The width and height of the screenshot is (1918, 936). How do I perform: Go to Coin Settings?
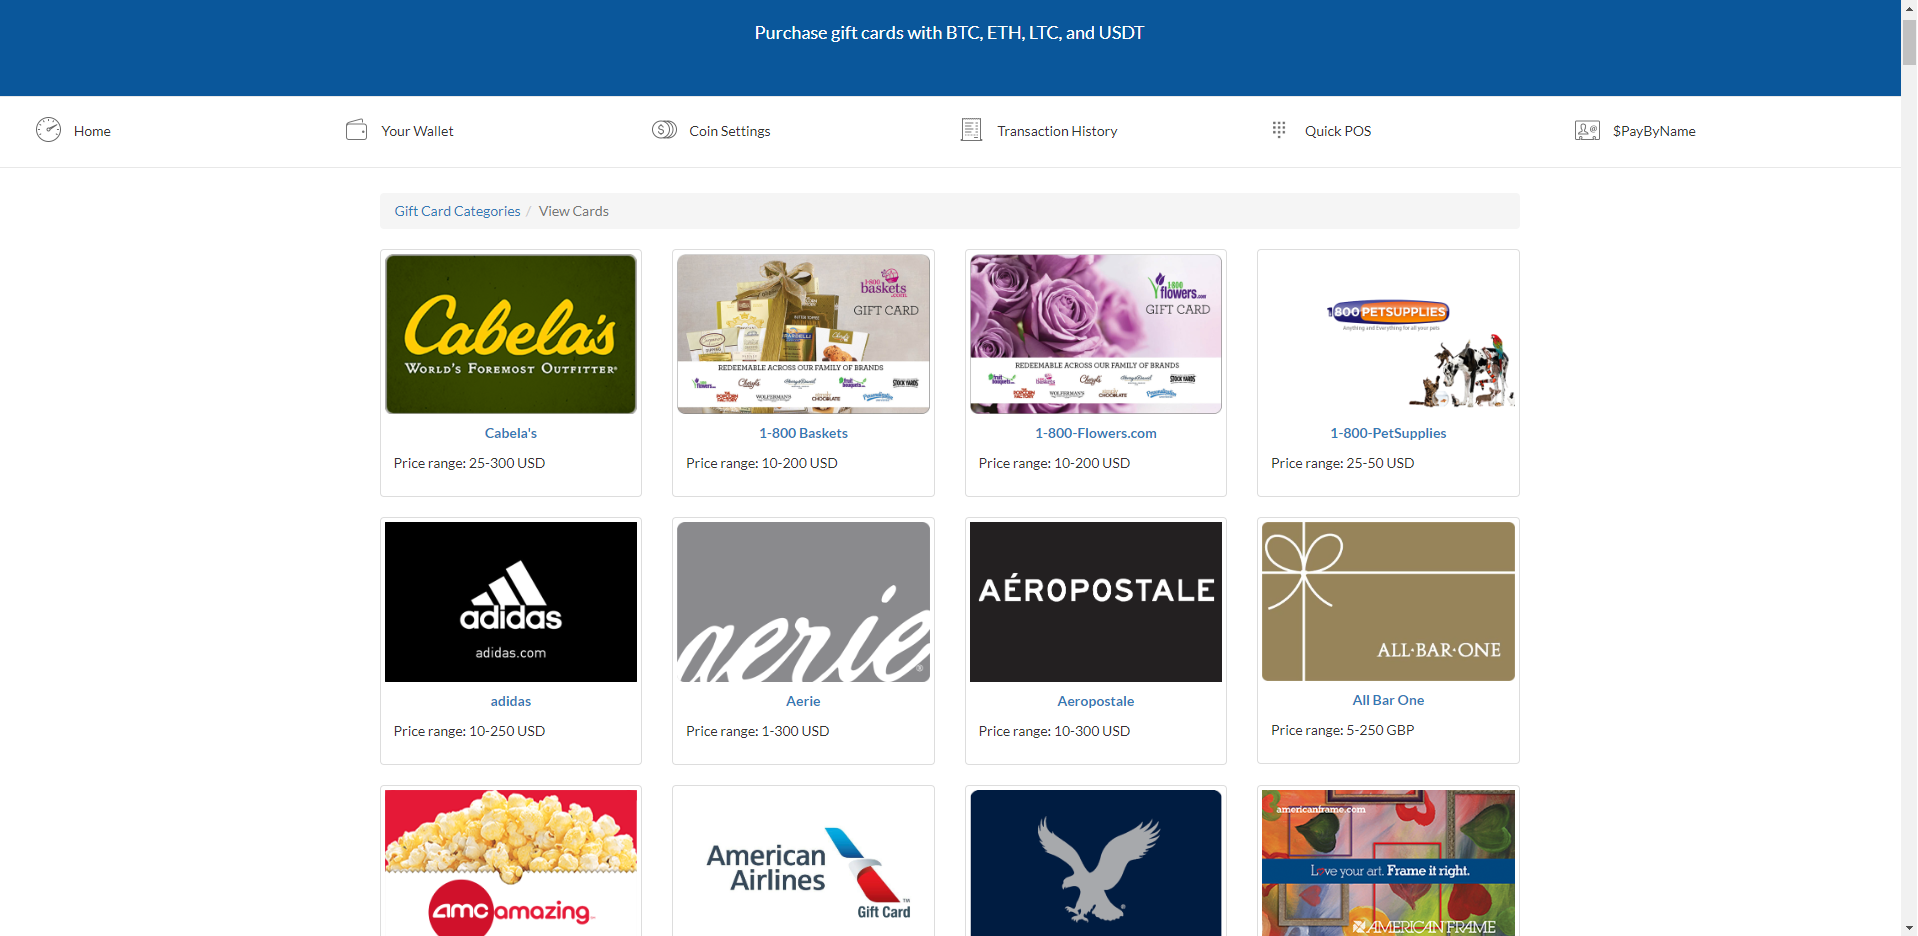coord(730,131)
